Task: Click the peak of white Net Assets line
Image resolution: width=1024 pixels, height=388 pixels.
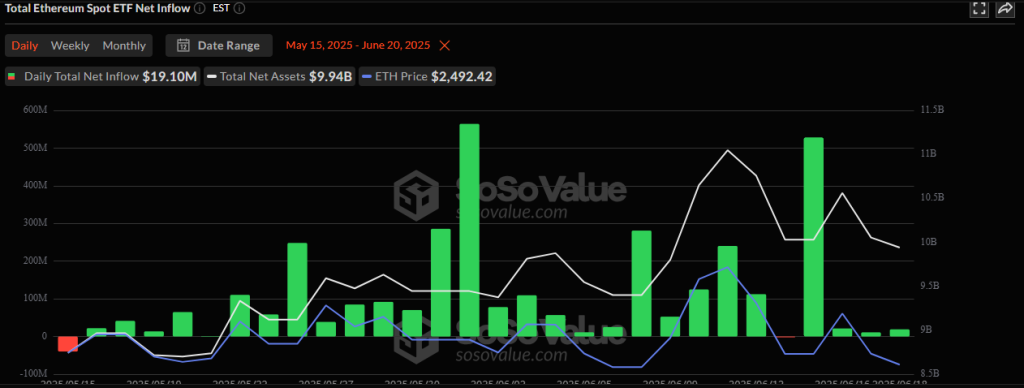Action: point(728,150)
